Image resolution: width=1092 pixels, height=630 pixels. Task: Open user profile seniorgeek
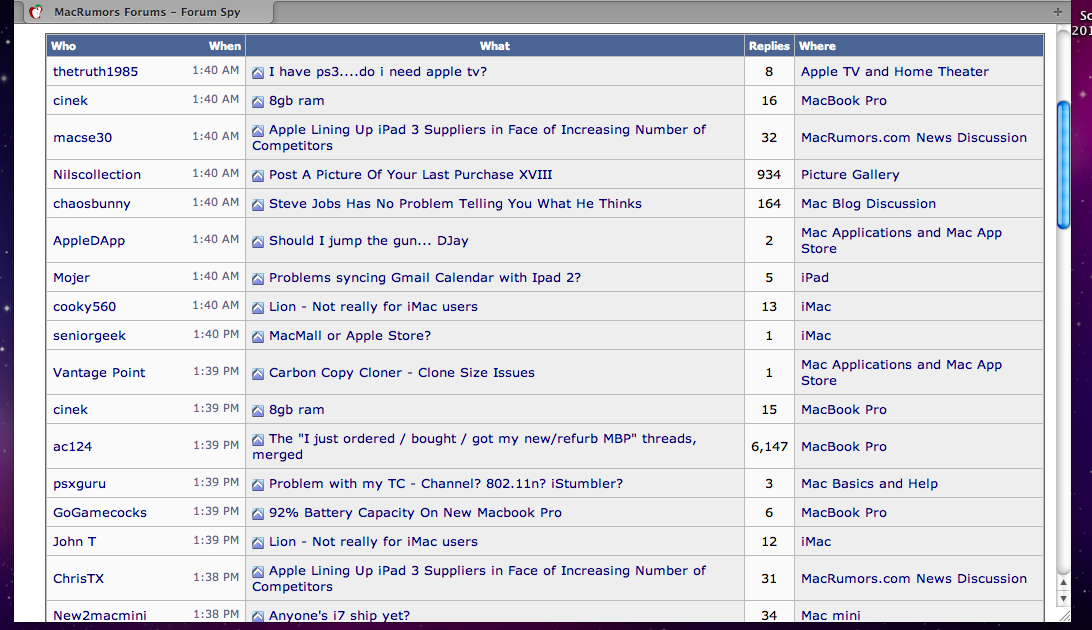coord(89,336)
